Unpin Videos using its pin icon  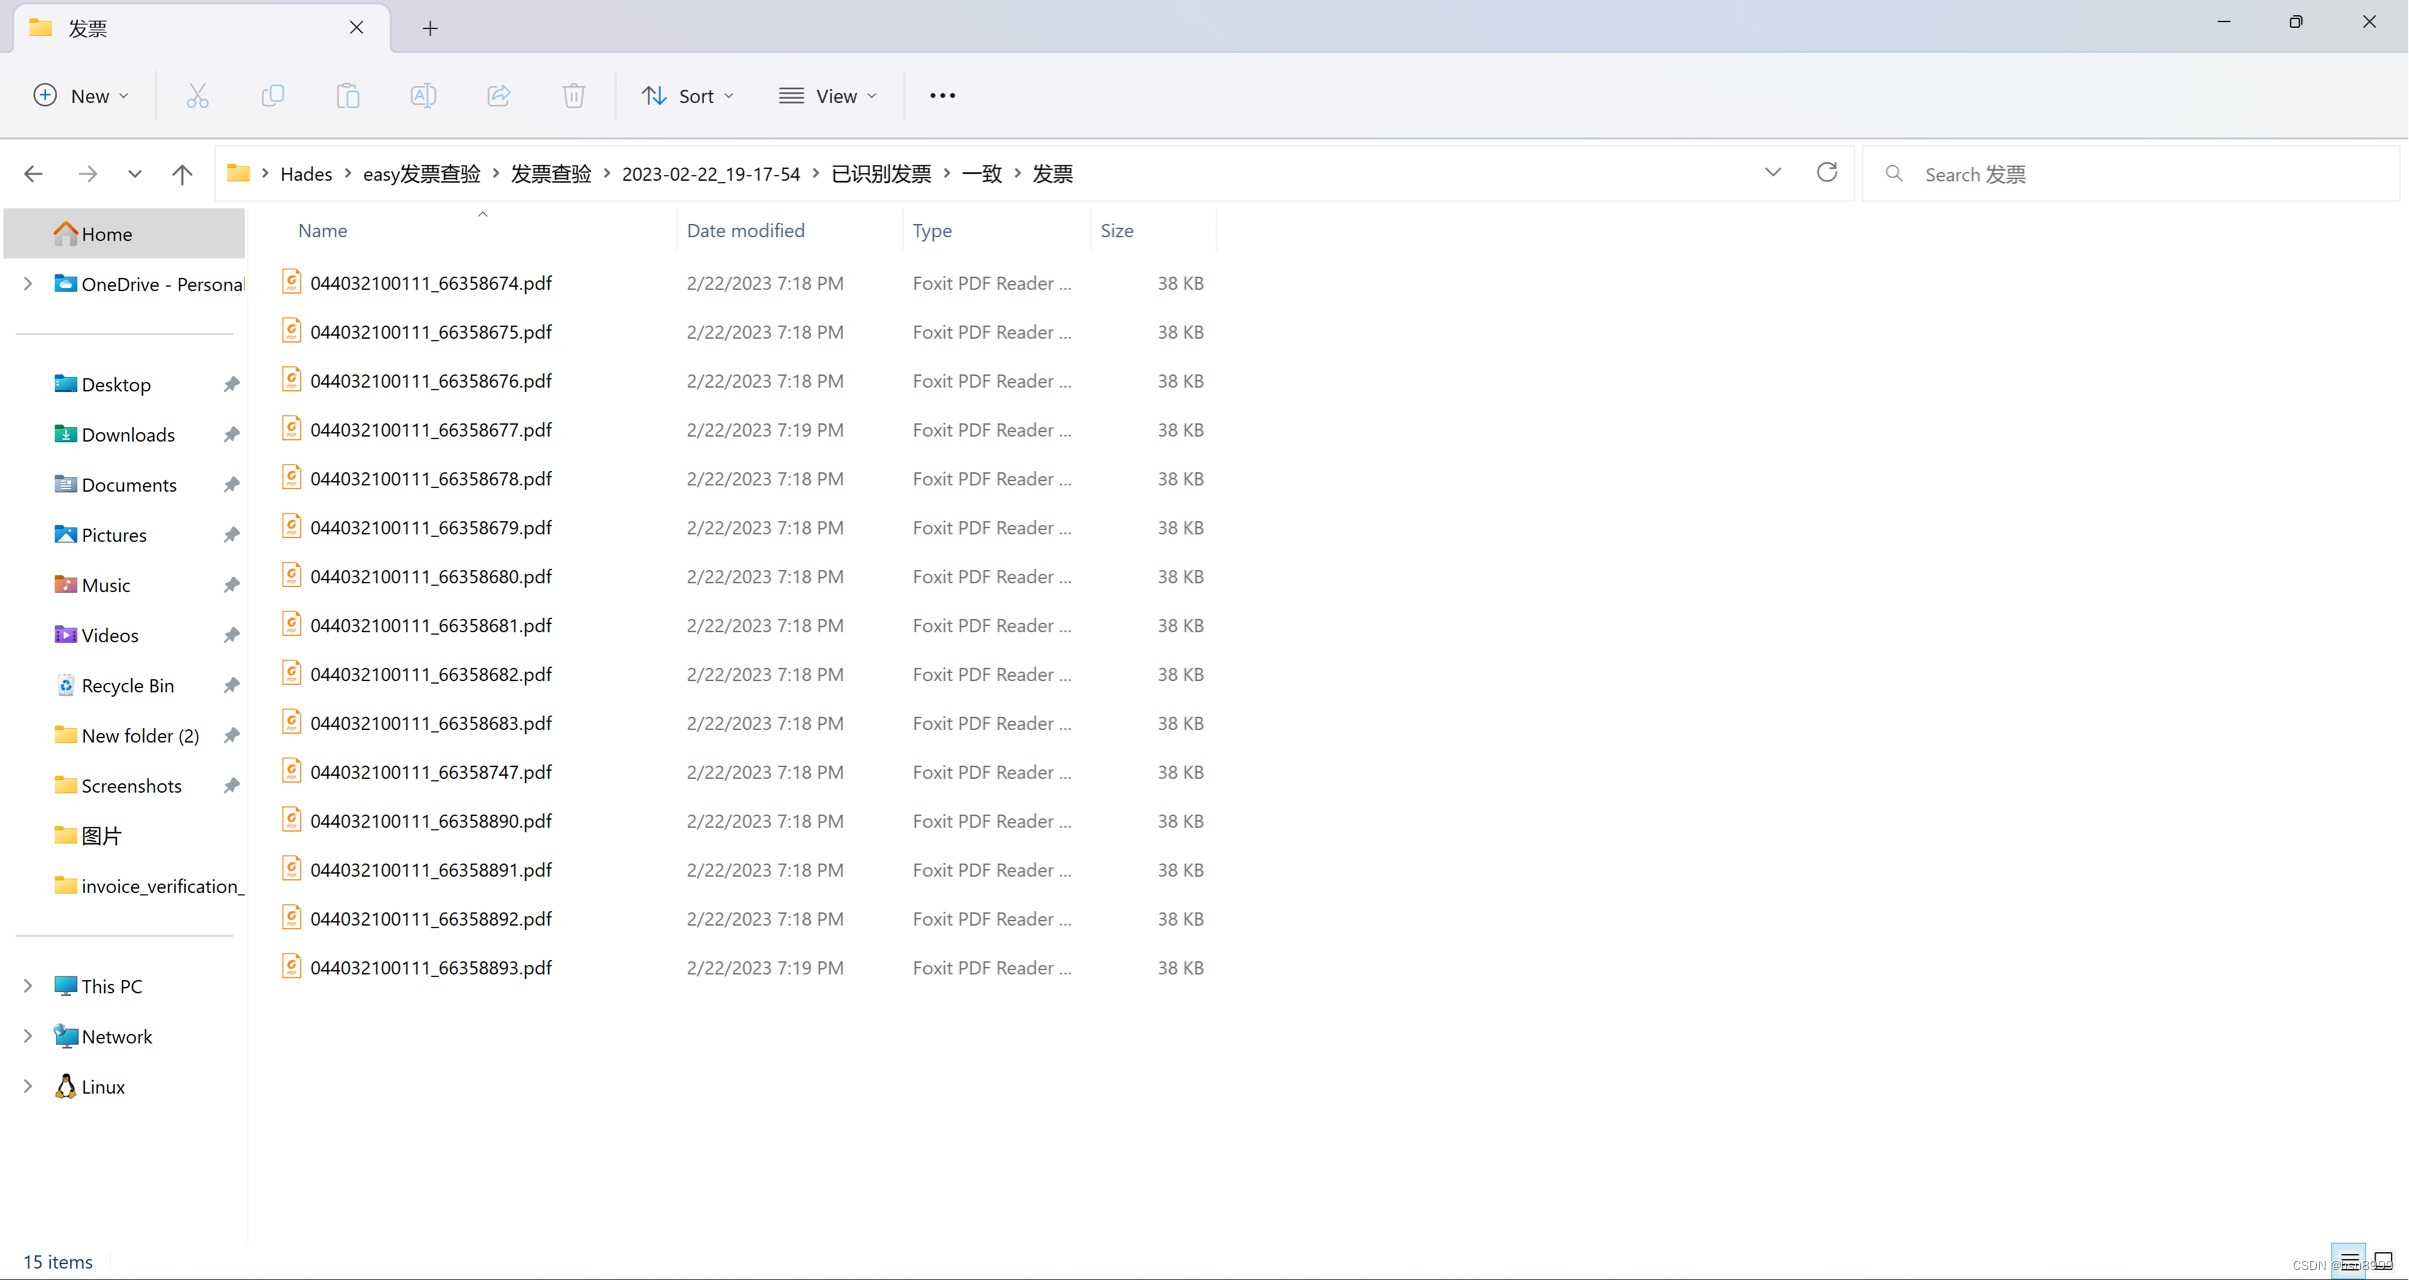point(231,635)
